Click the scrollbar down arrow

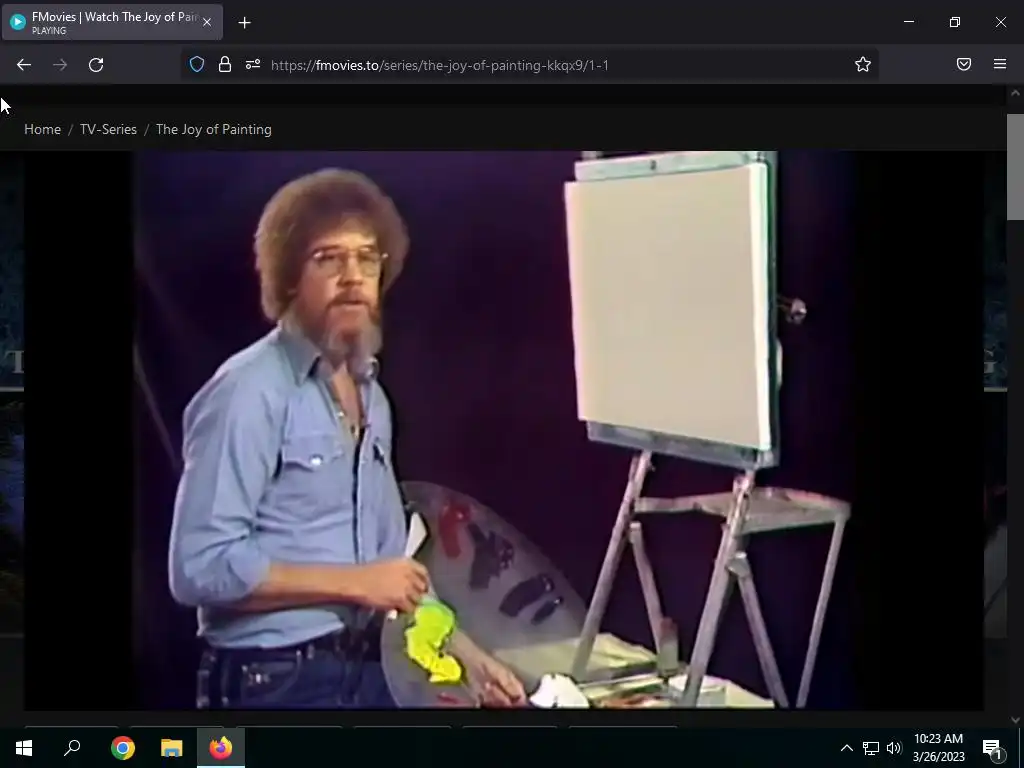[1015, 720]
